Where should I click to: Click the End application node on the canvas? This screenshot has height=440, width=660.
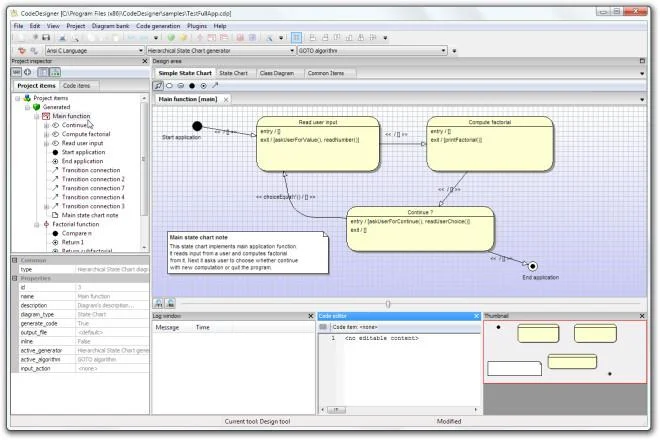(533, 266)
